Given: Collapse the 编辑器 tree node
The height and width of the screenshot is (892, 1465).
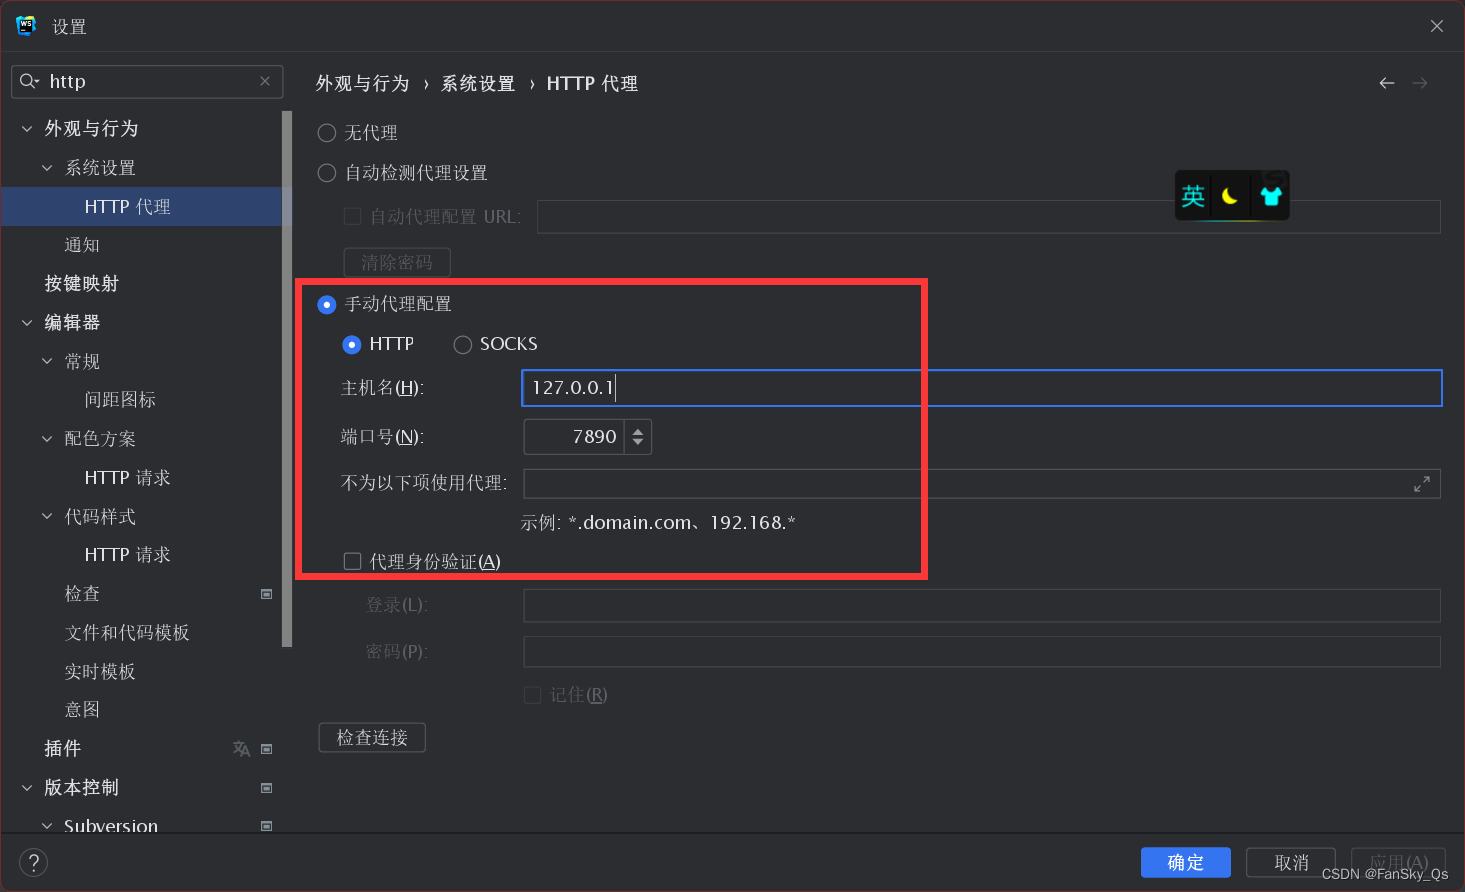Looking at the screenshot, I should click(x=27, y=323).
